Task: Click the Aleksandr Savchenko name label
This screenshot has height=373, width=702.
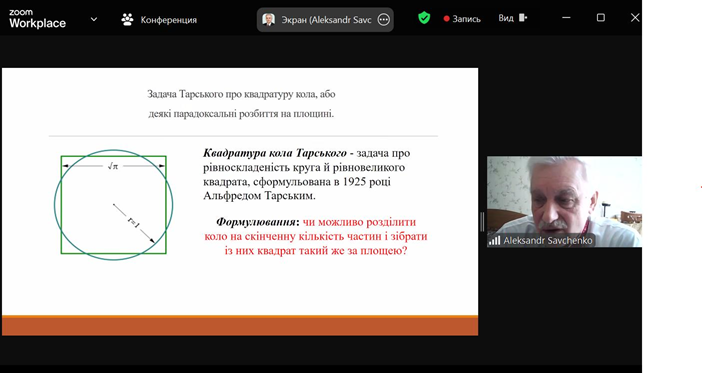Action: [548, 240]
